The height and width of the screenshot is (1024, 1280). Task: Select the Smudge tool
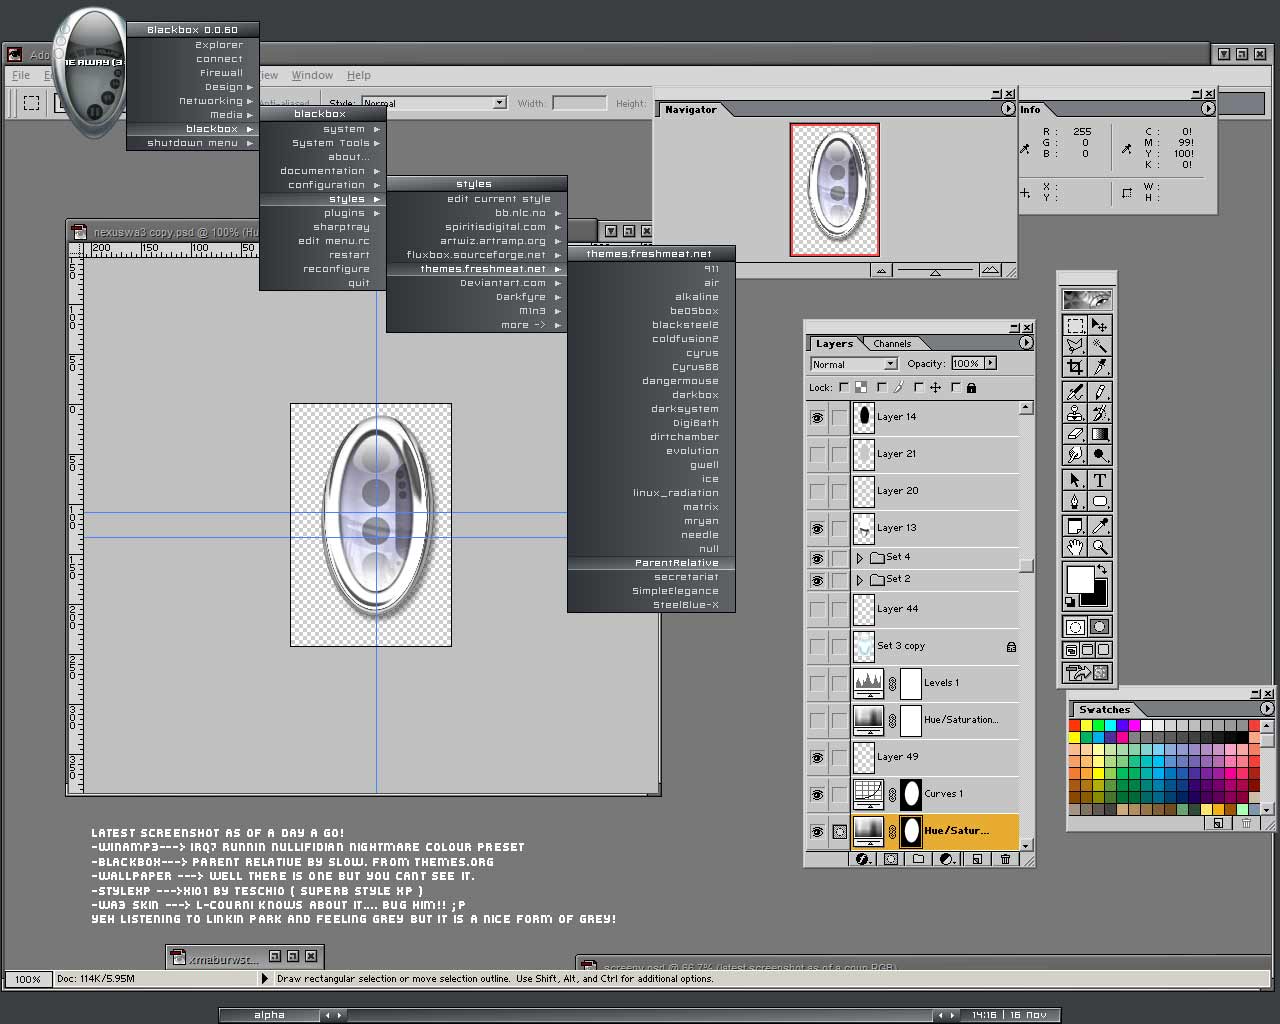click(1075, 455)
